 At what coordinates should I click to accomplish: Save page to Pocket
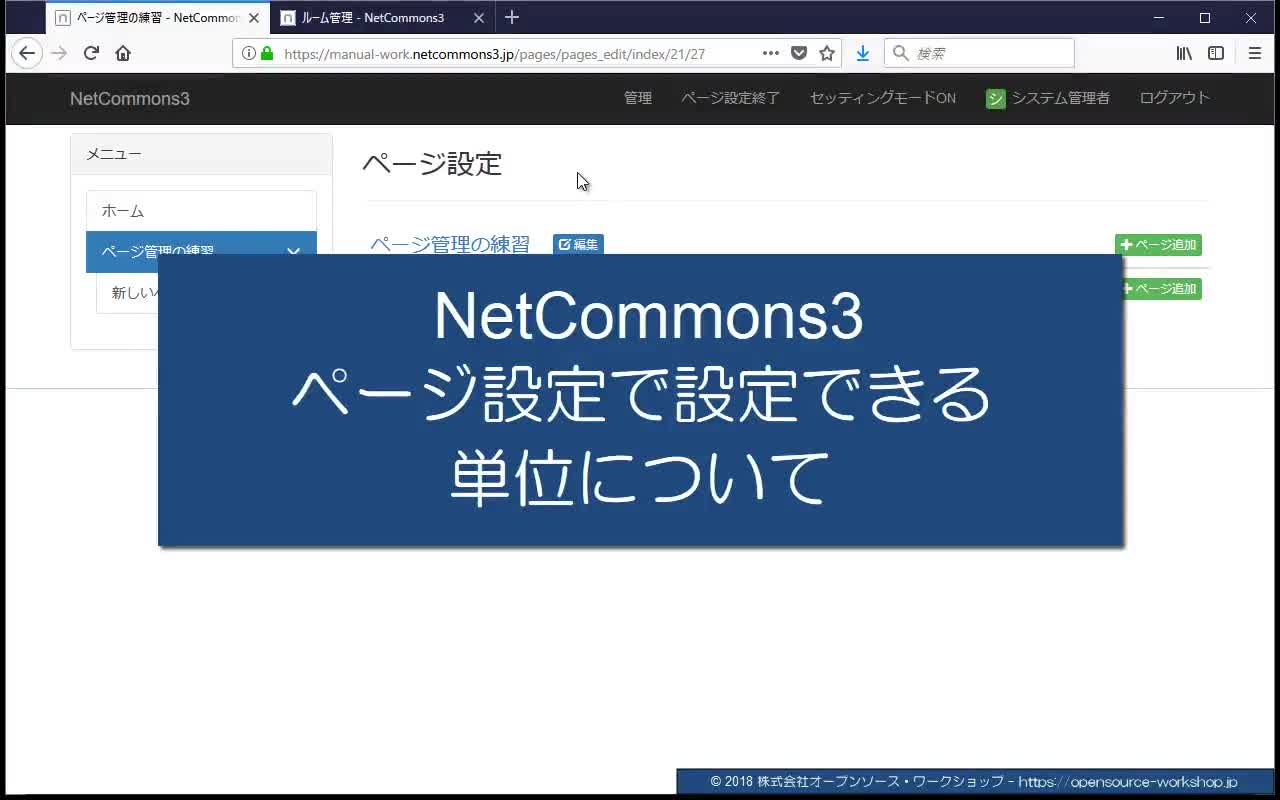(799, 53)
